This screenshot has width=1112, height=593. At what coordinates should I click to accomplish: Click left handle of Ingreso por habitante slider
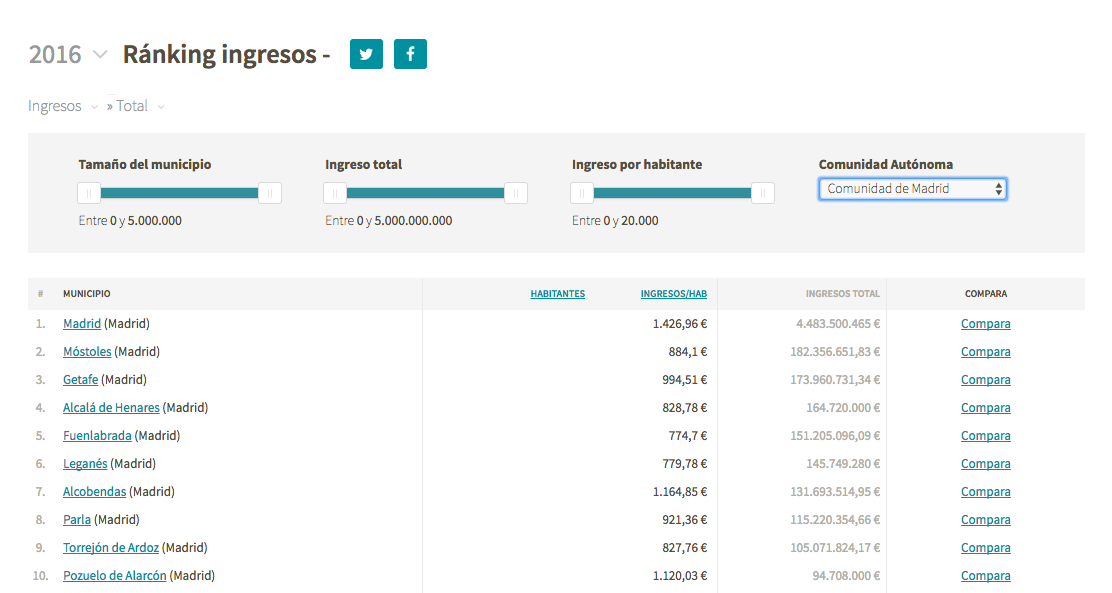click(582, 193)
